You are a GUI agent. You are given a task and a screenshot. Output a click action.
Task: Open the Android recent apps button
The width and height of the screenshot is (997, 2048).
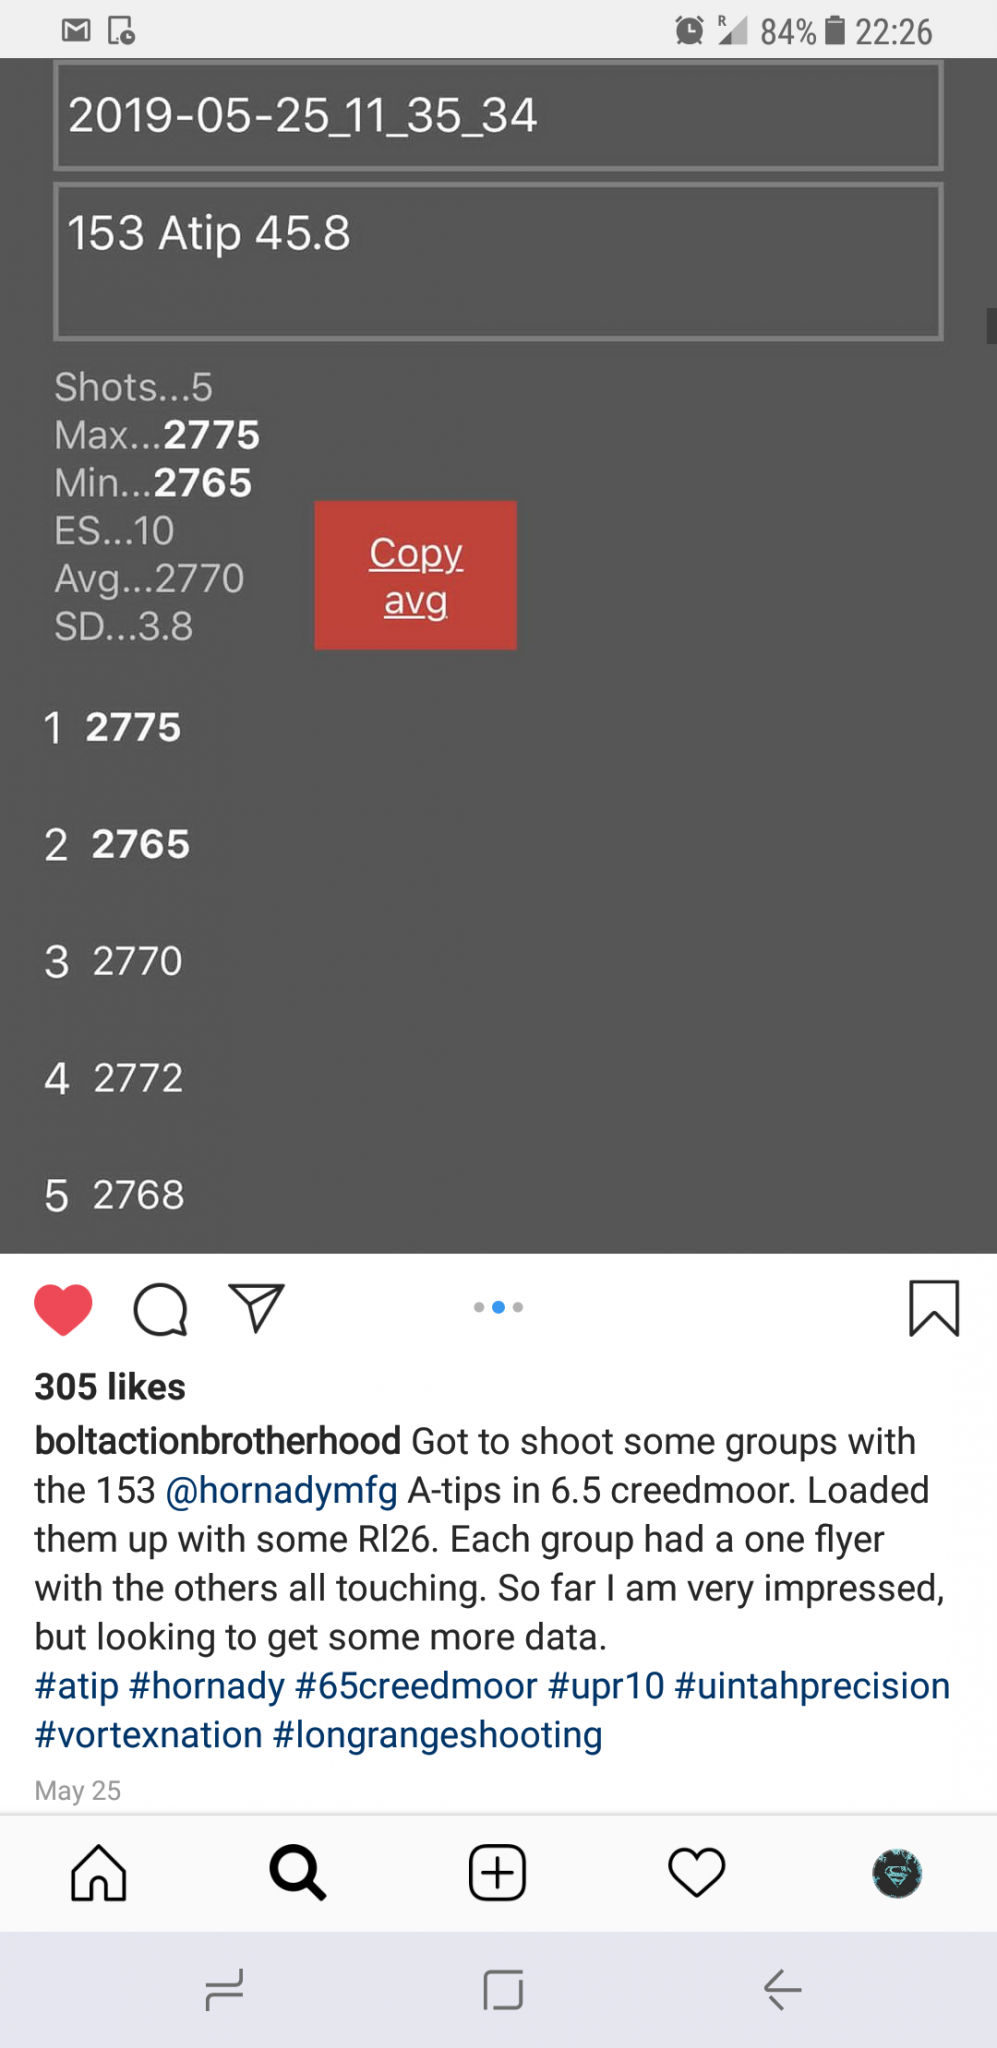[x=224, y=1989]
